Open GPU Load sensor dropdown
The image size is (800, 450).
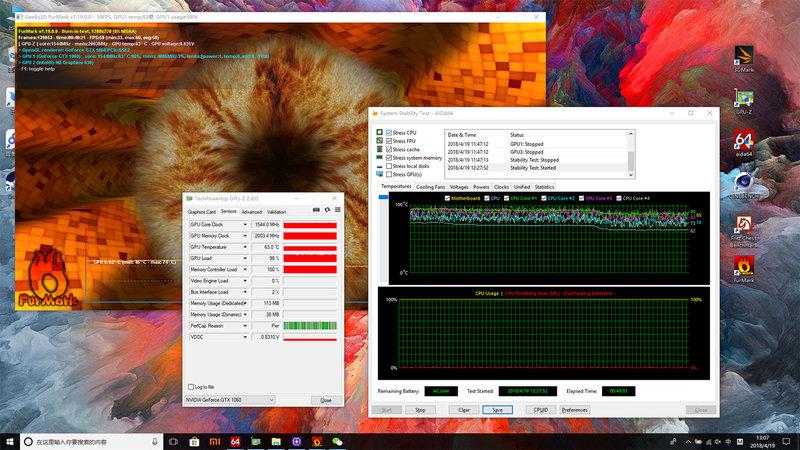pyautogui.click(x=245, y=258)
